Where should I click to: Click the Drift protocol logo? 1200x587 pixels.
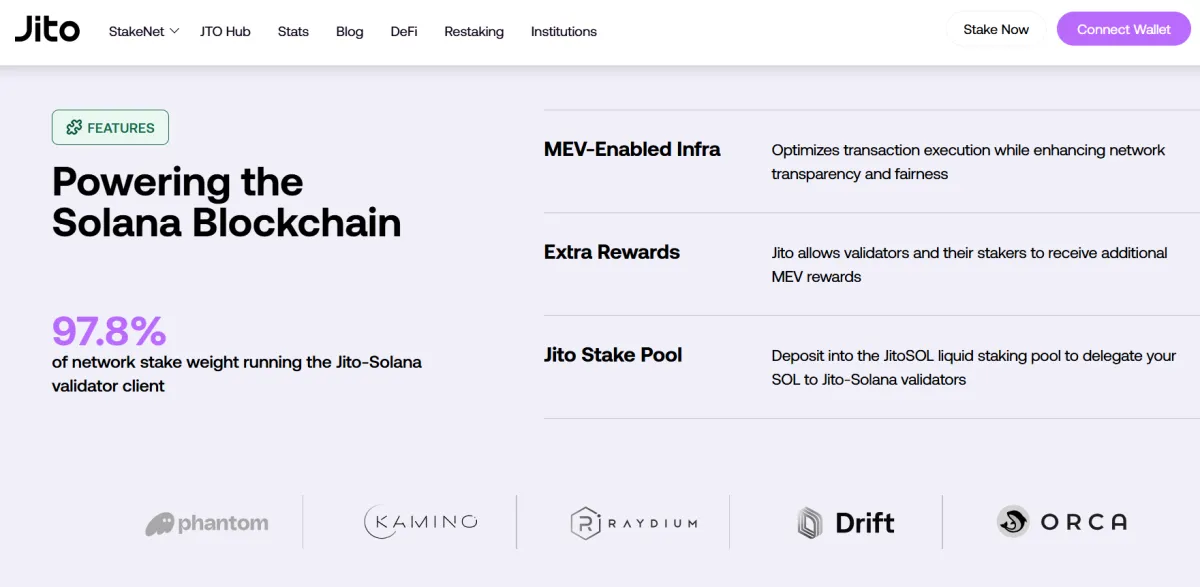pyautogui.click(x=845, y=522)
